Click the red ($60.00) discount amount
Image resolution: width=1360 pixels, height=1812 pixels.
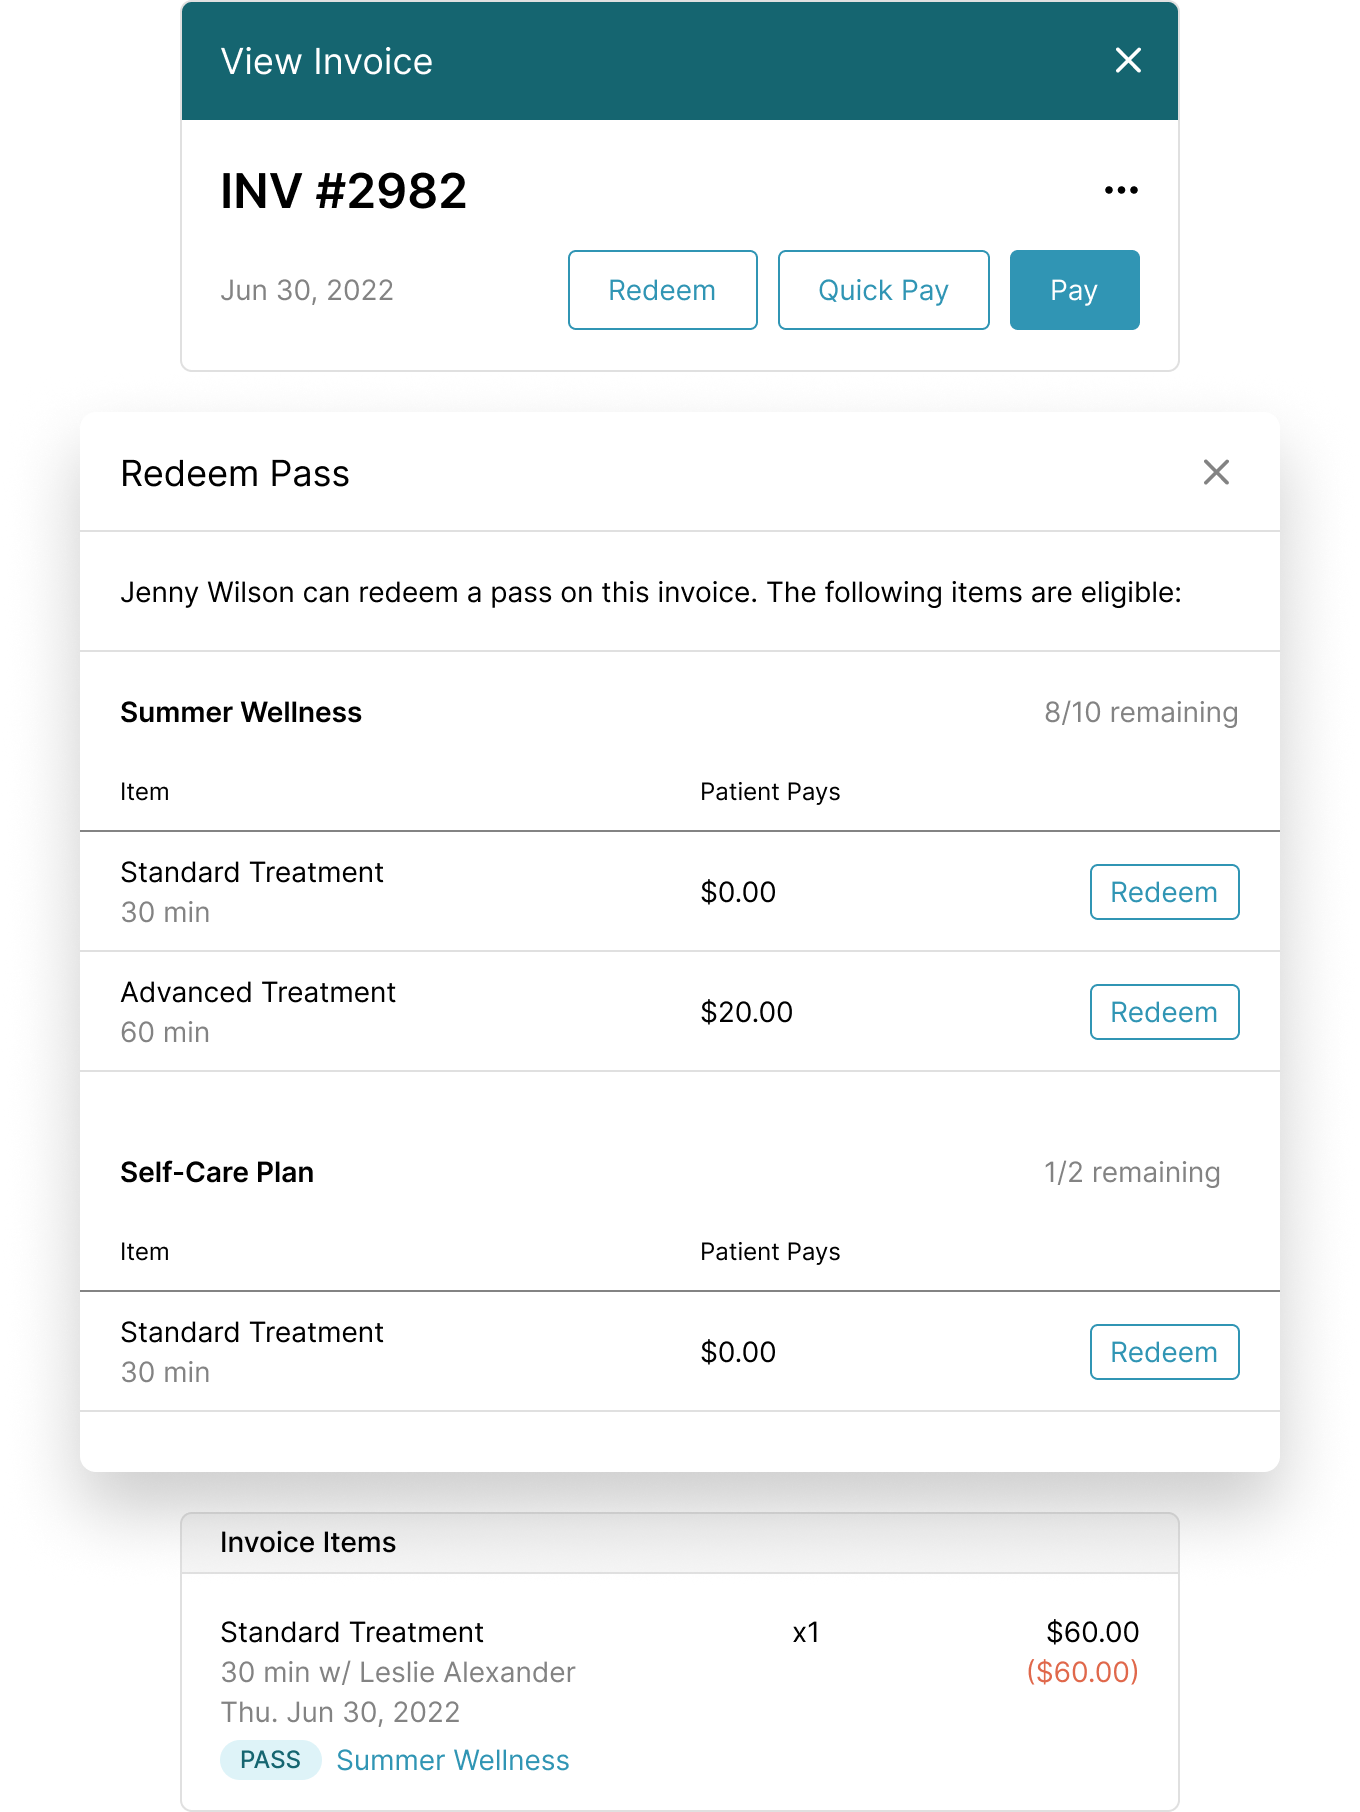coord(1083,1672)
